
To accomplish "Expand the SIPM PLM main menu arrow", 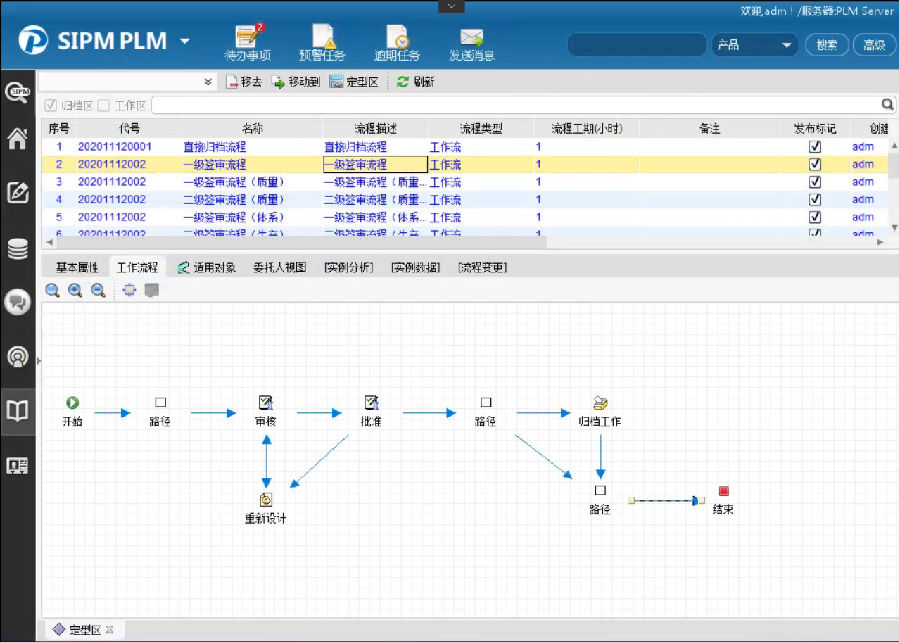I will 185,42.
